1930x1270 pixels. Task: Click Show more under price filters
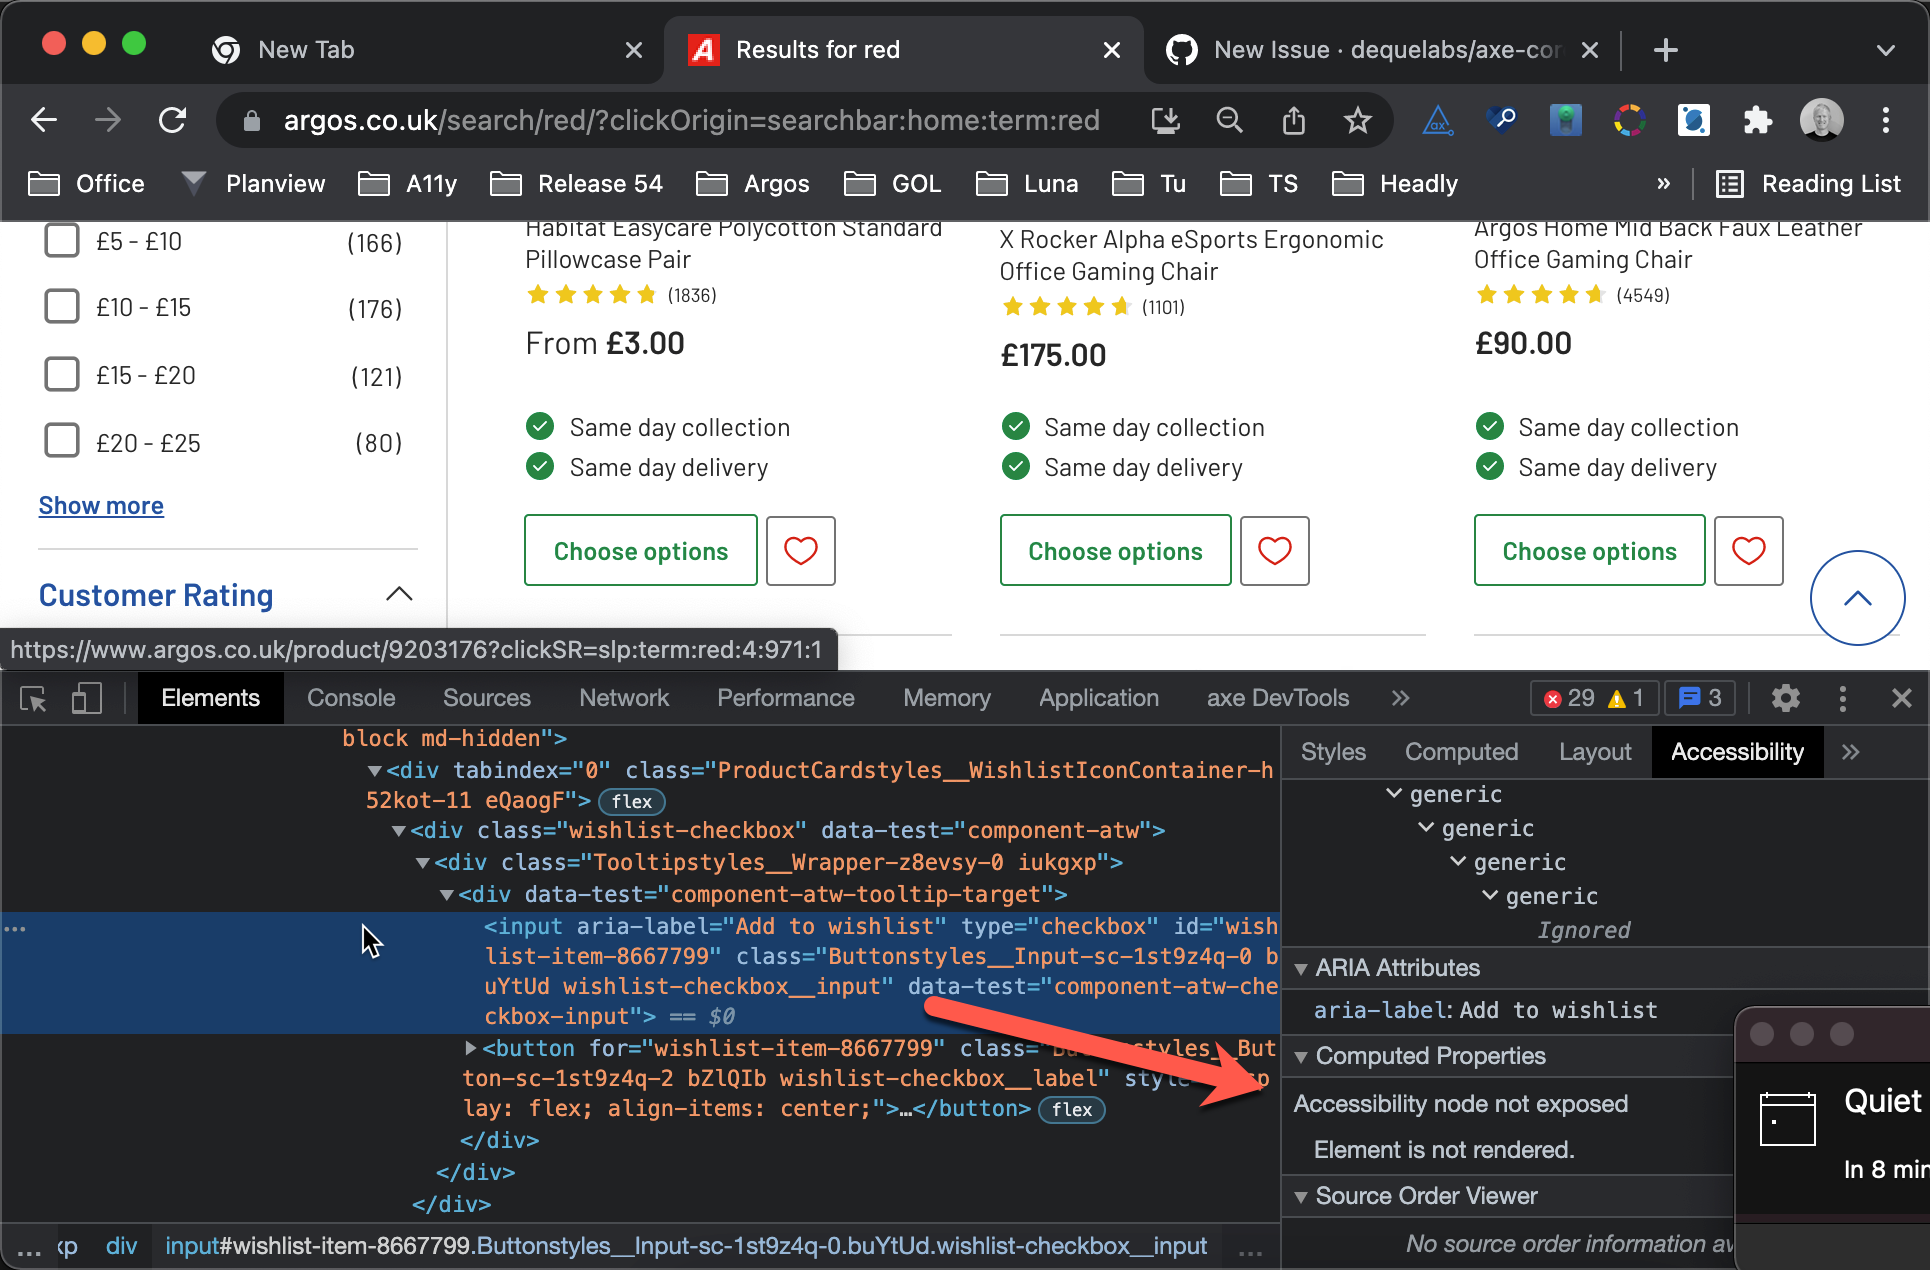100,505
